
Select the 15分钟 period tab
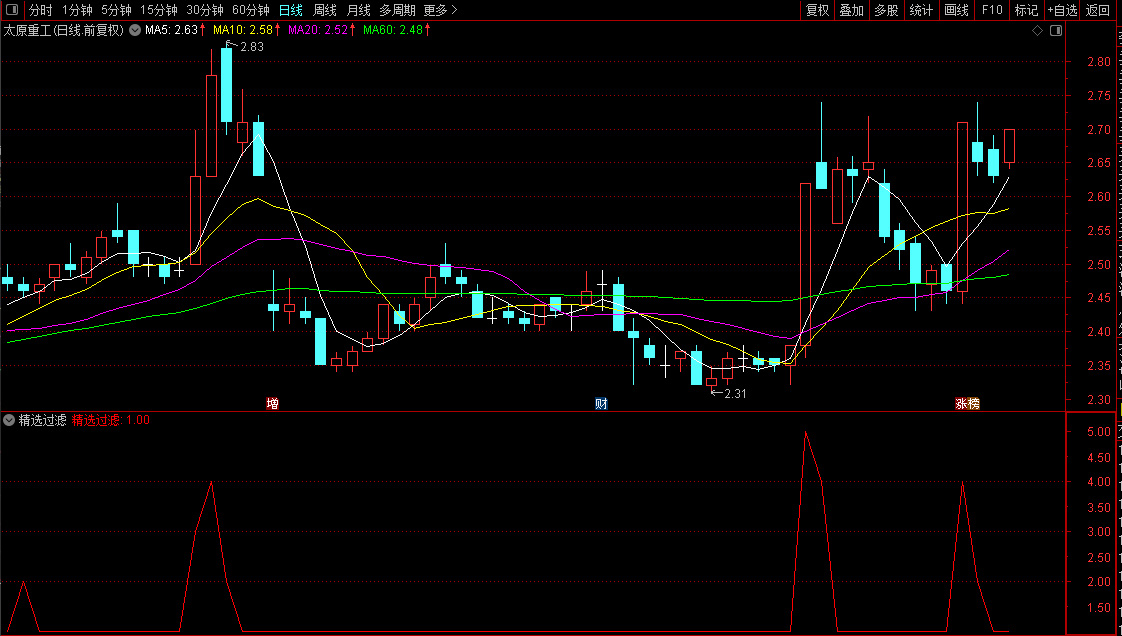pos(159,10)
